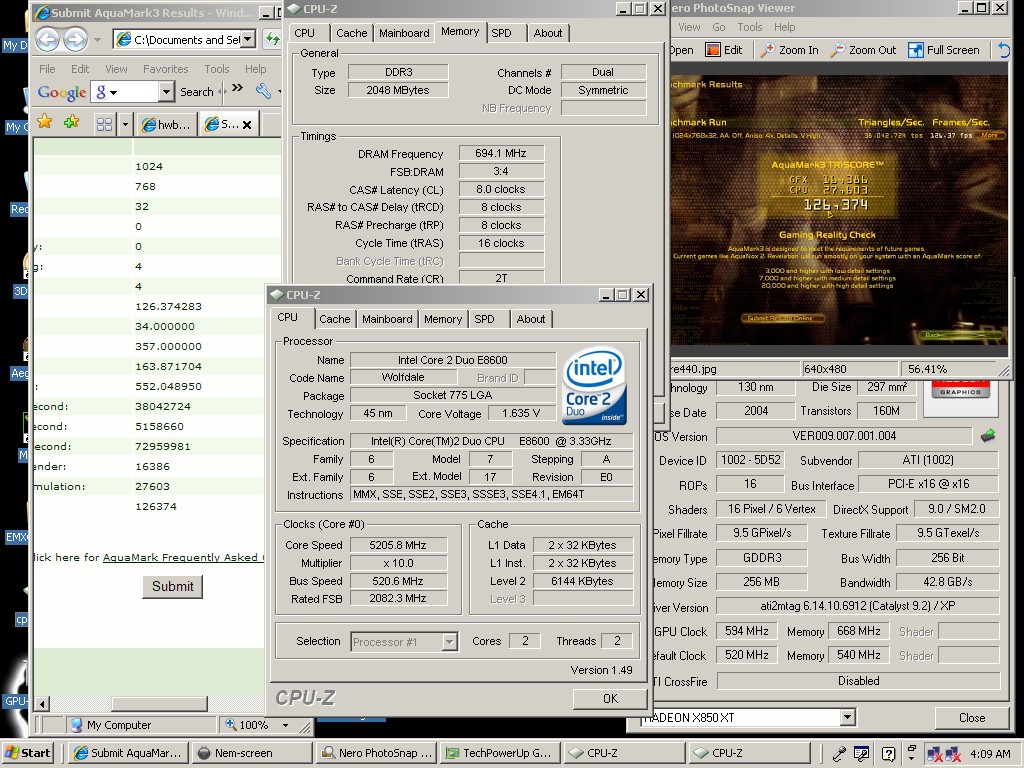
Task: Click the Google toolbar search input field
Action: coord(134,92)
